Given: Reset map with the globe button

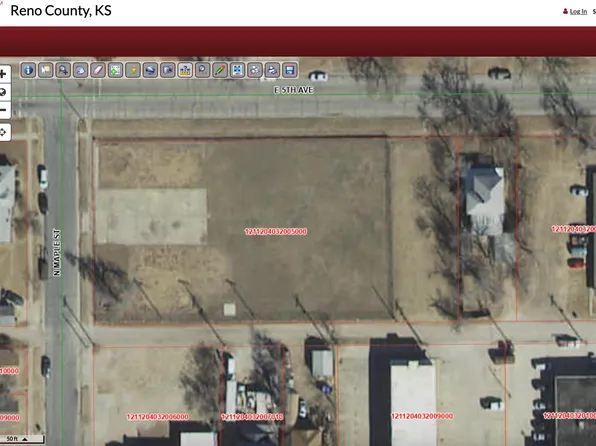Looking at the screenshot, I should [x=4, y=92].
